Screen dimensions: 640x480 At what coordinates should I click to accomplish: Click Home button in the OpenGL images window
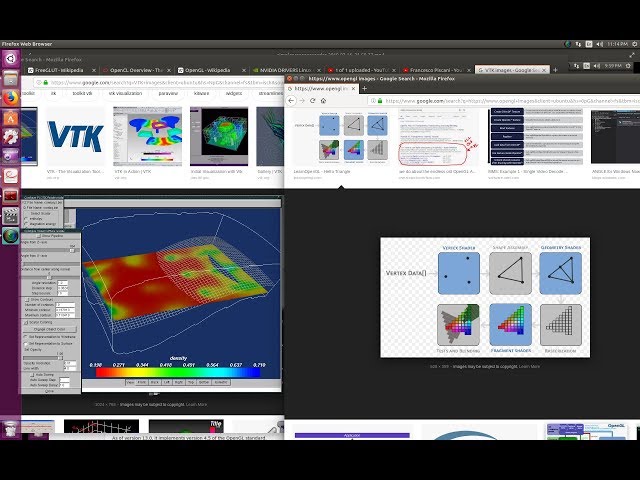point(323,100)
